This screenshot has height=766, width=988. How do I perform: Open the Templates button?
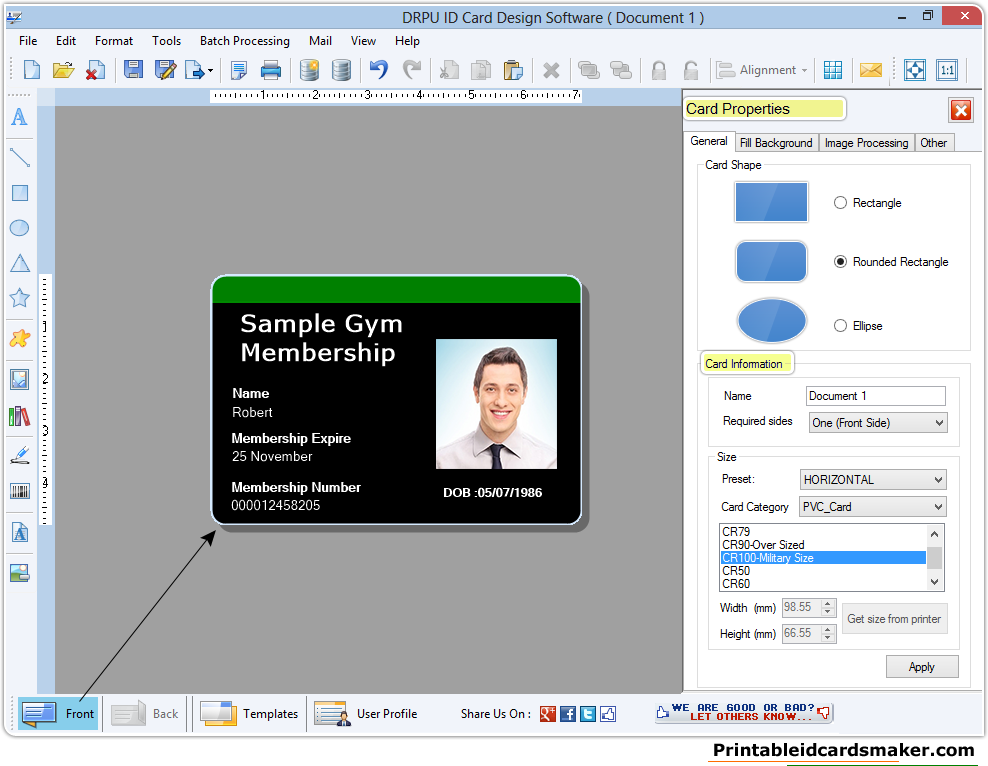click(249, 714)
